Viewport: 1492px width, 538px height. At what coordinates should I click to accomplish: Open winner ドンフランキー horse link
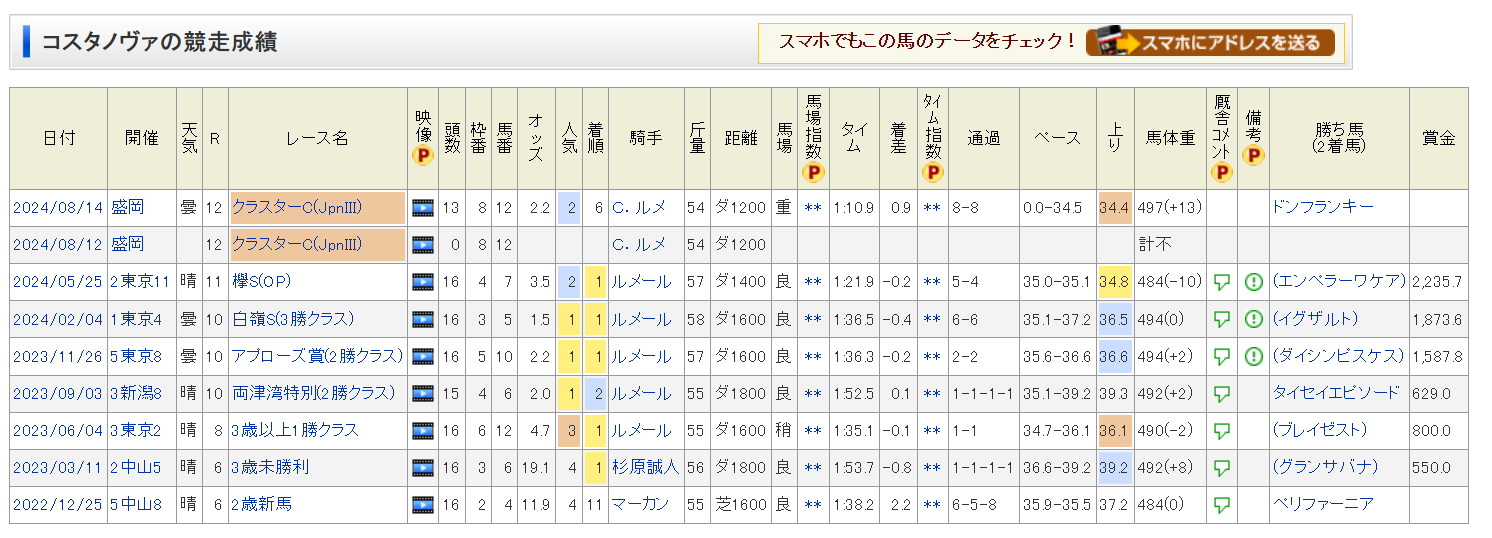point(1323,207)
